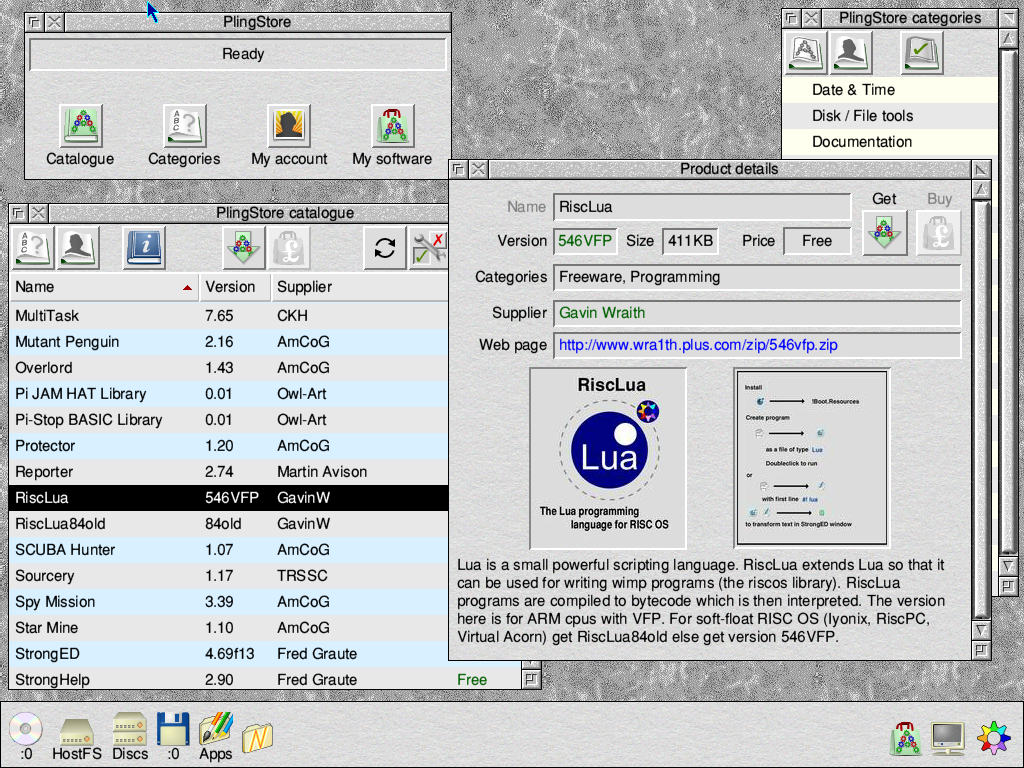
Task: Click the blue info book icon in catalogue toolbar
Action: (x=144, y=247)
